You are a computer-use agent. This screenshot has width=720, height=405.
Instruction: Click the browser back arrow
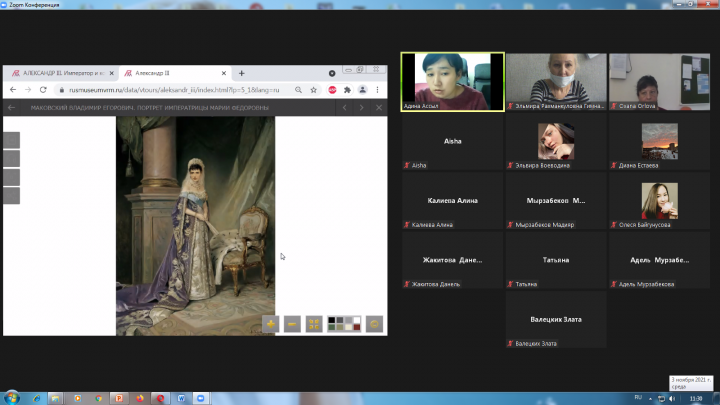[x=13, y=90]
